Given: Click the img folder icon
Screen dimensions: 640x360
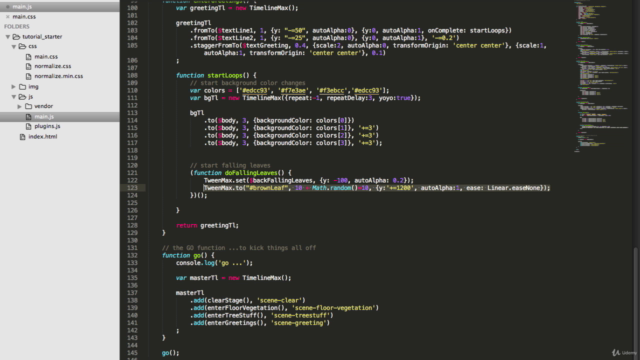Looking at the screenshot, I should [x=22, y=87].
